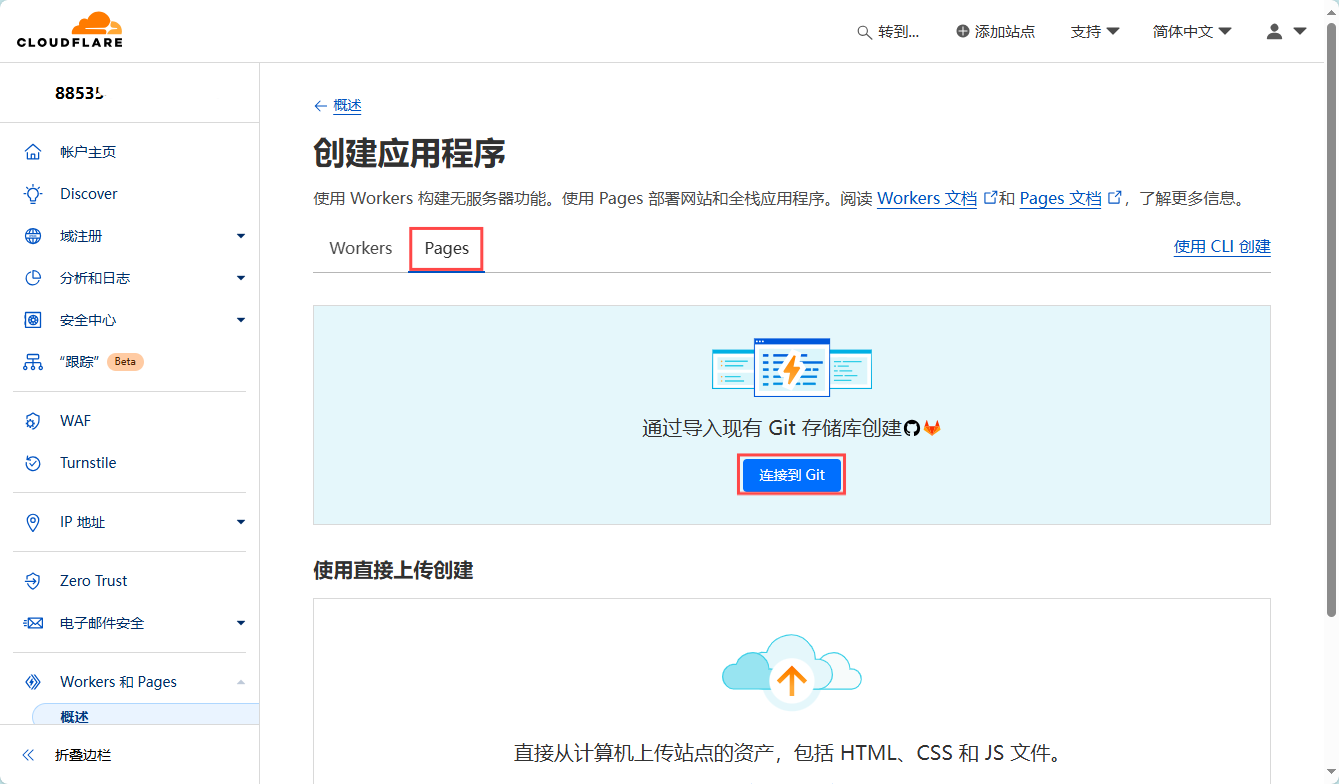This screenshot has width=1339, height=784.
Task: Click the 使用 CLI 创建 link
Action: coord(1222,247)
